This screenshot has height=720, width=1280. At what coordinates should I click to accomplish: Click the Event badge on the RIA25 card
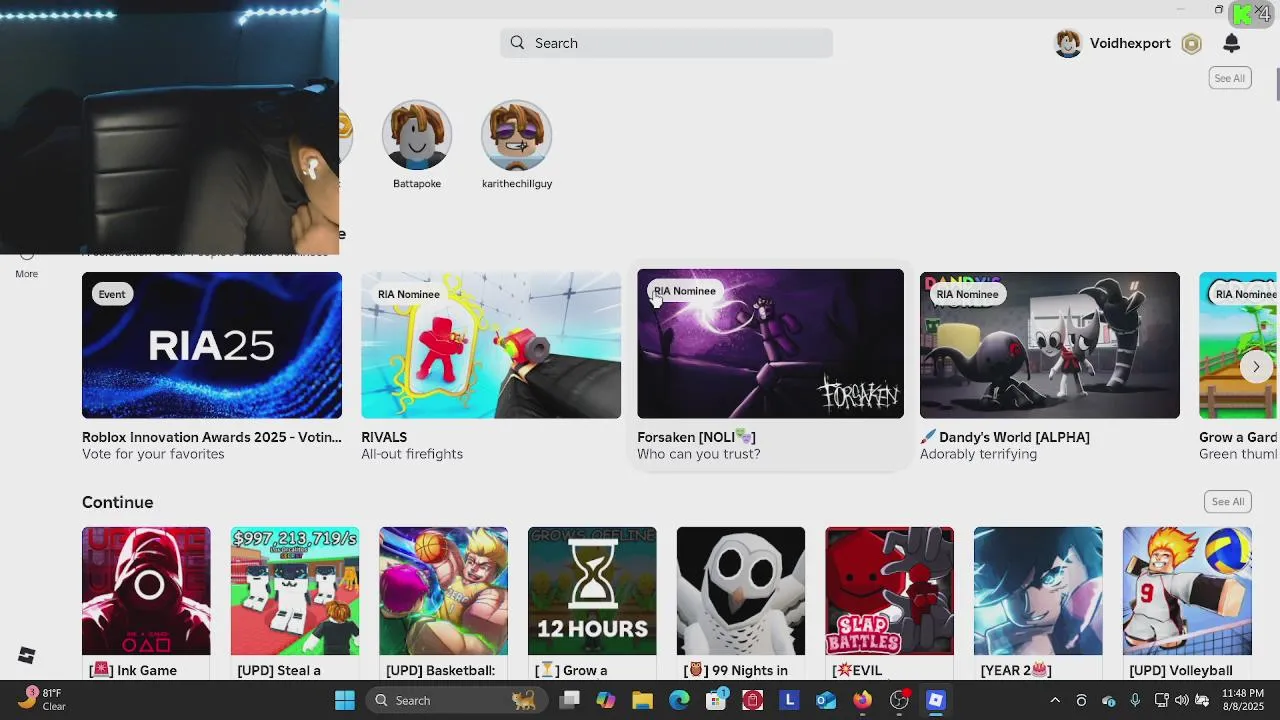[x=112, y=294]
